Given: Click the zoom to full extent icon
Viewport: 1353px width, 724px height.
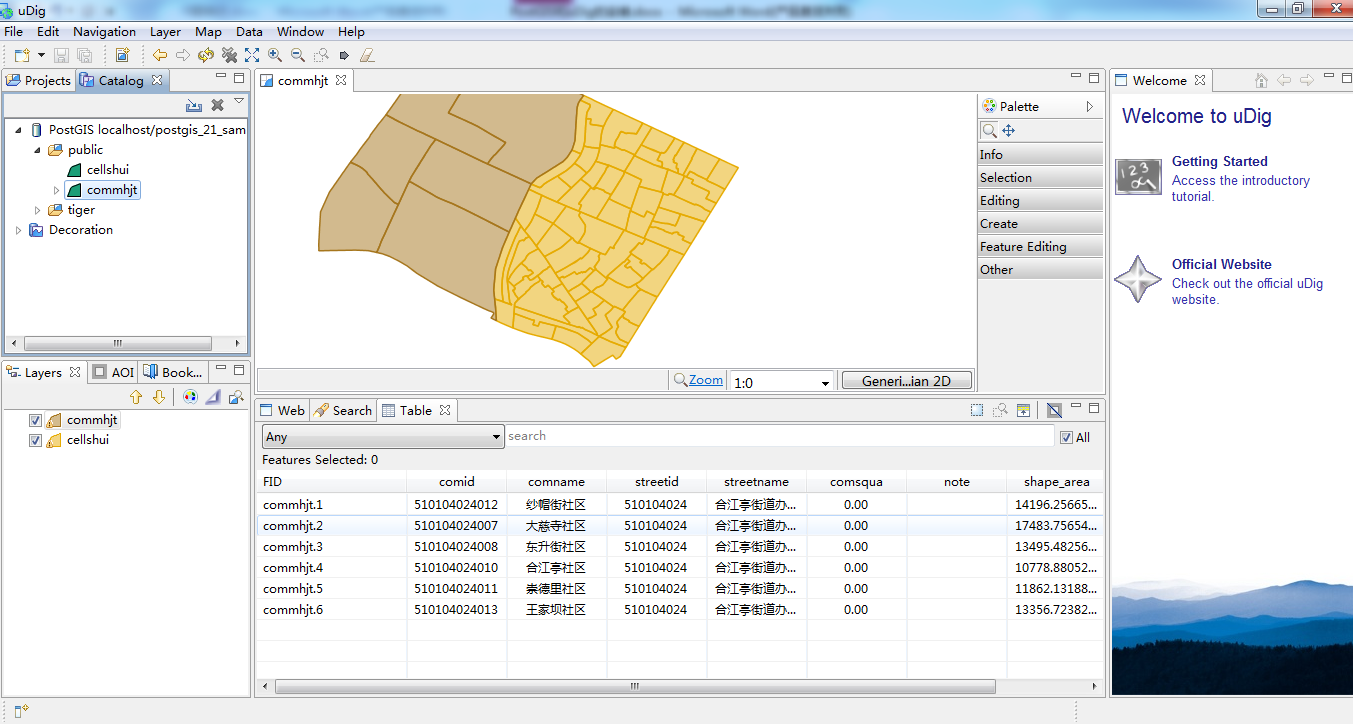Looking at the screenshot, I should pos(252,56).
